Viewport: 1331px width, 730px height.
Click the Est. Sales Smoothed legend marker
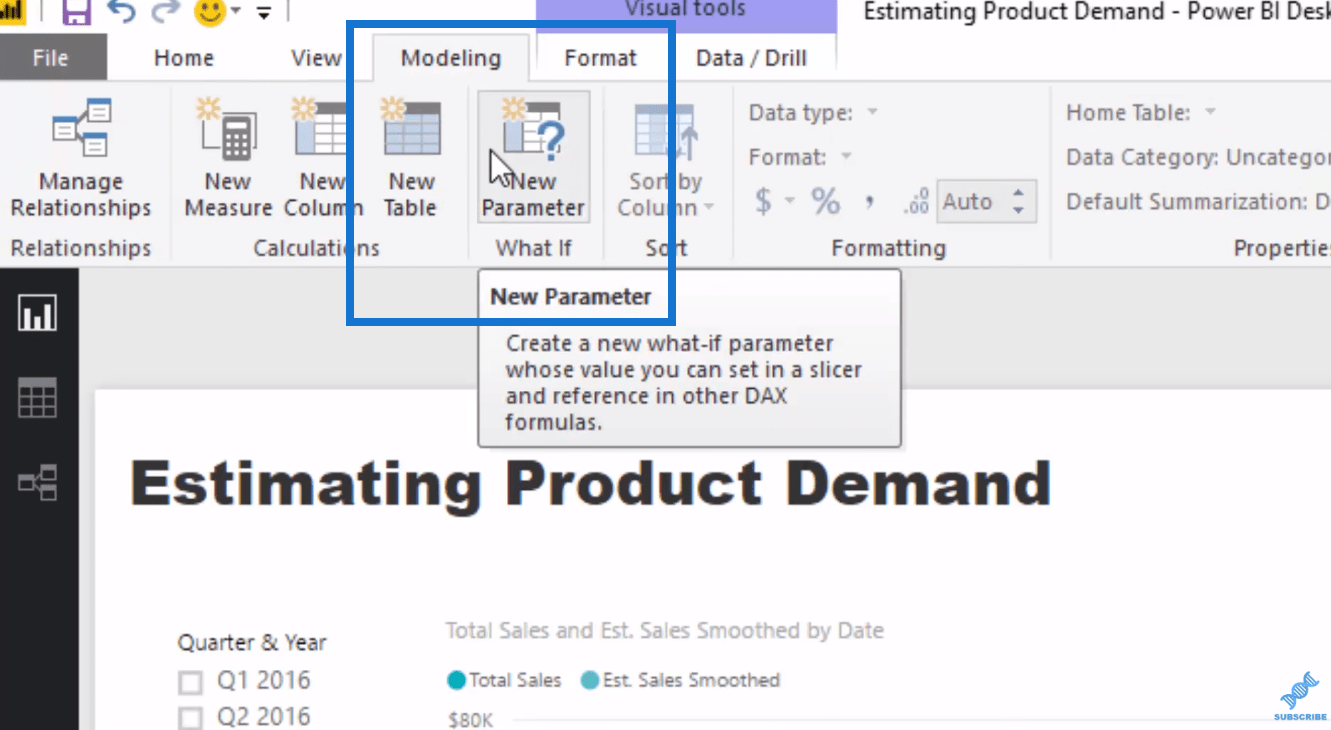pos(590,681)
